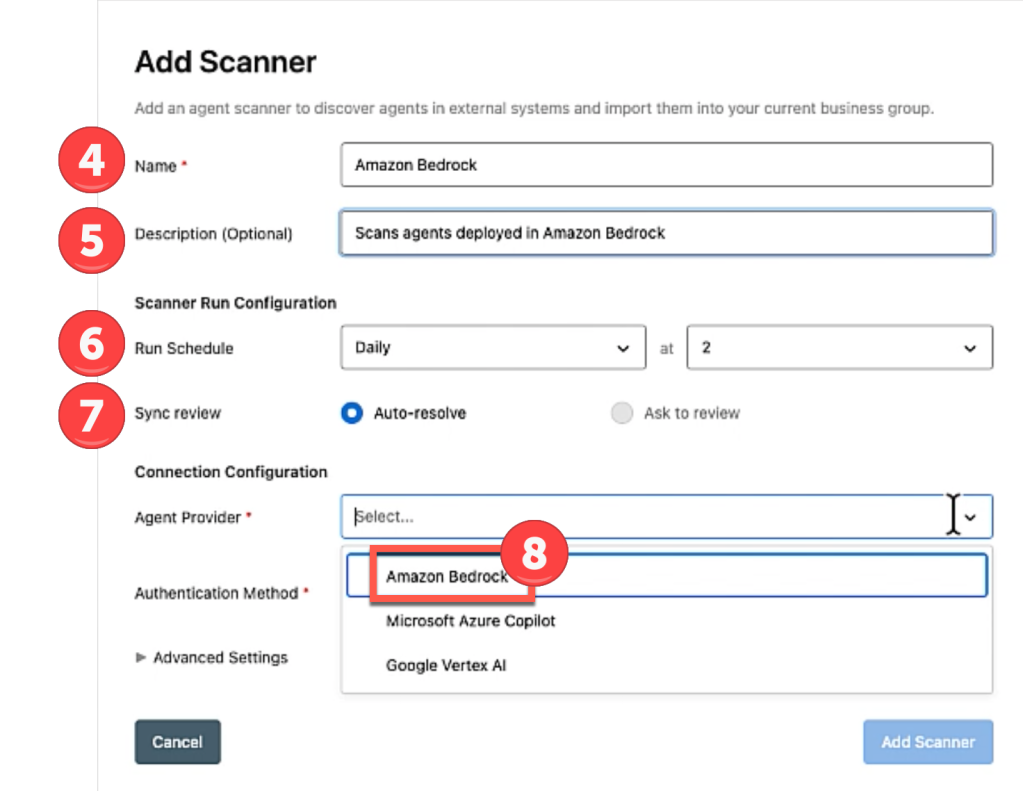
Task: Open the Run Schedule dropdown showing Daily
Action: coord(493,347)
